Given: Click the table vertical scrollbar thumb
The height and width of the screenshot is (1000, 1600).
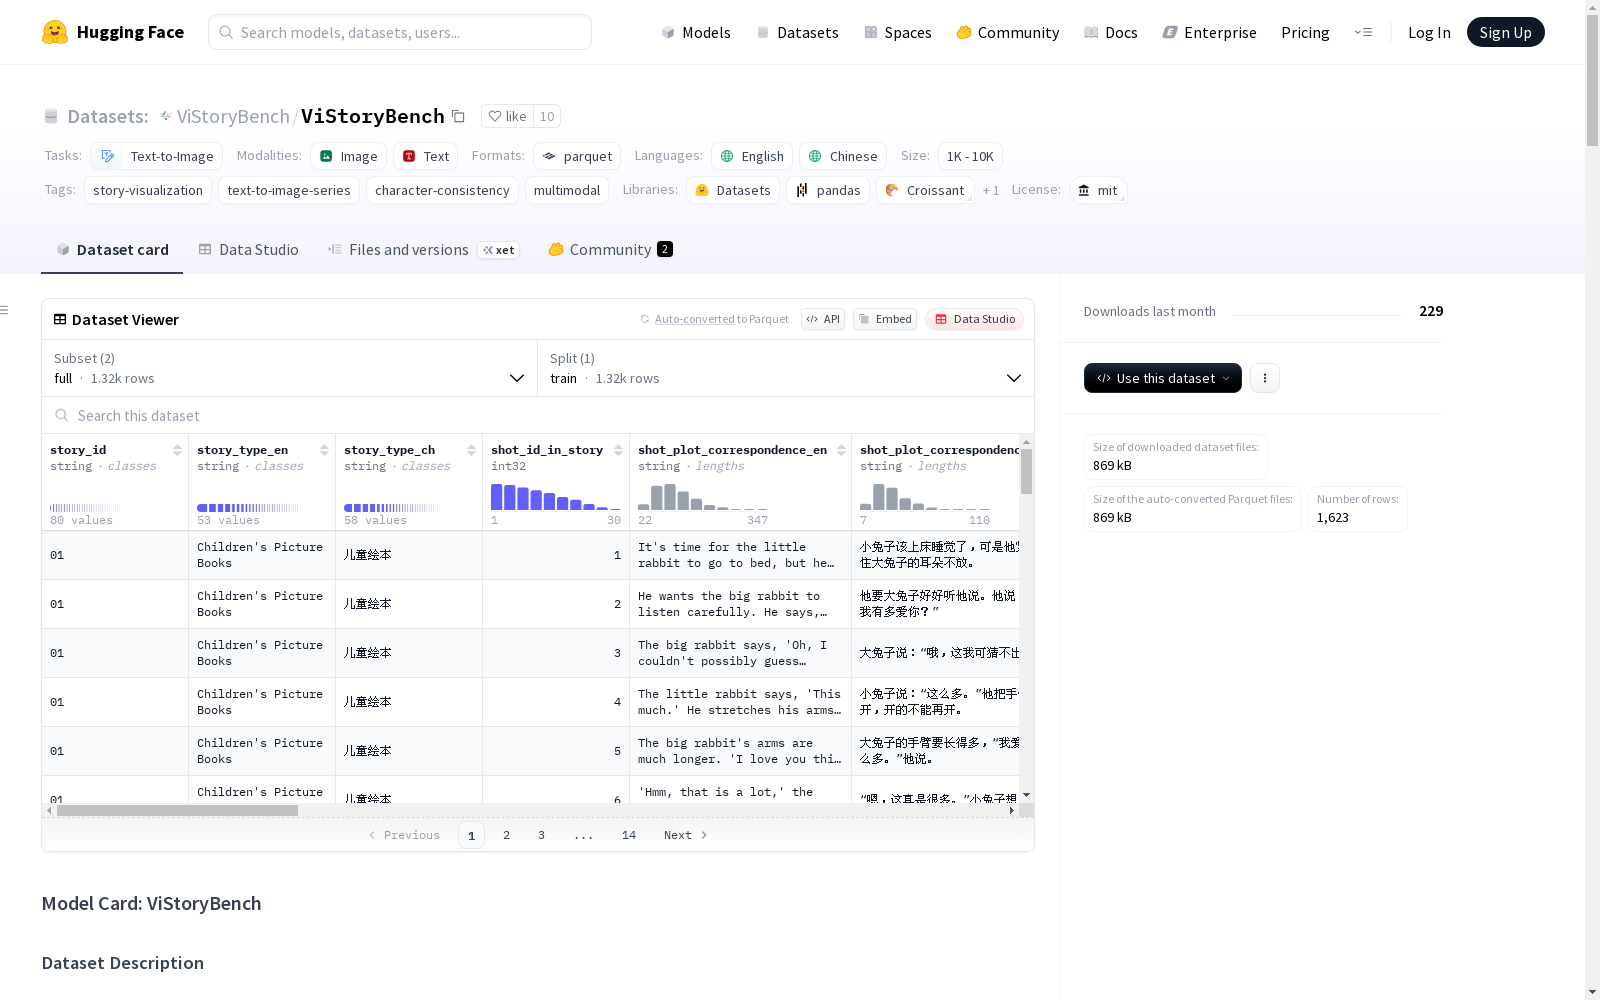Looking at the screenshot, I should click(1026, 471).
